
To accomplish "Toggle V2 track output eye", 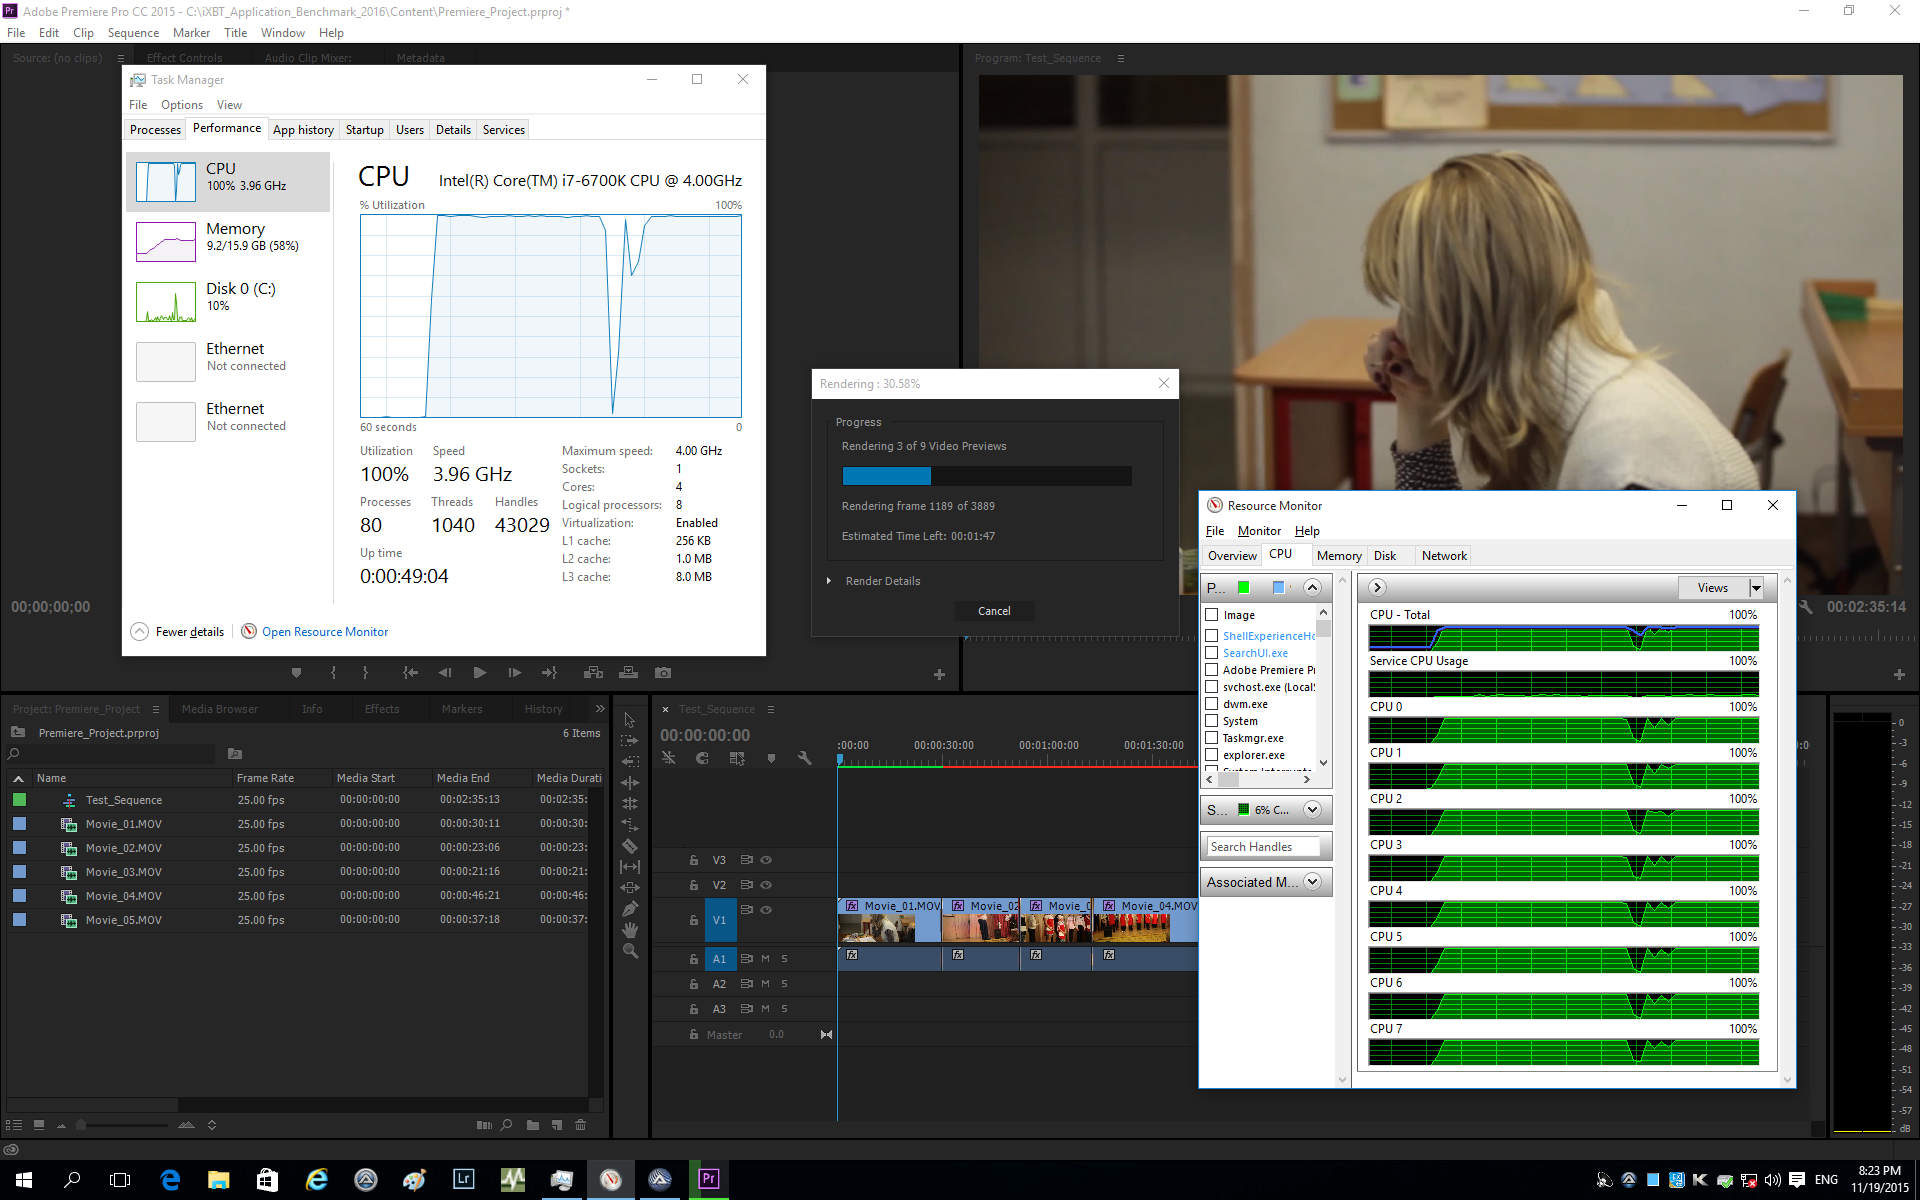I will 767,885.
